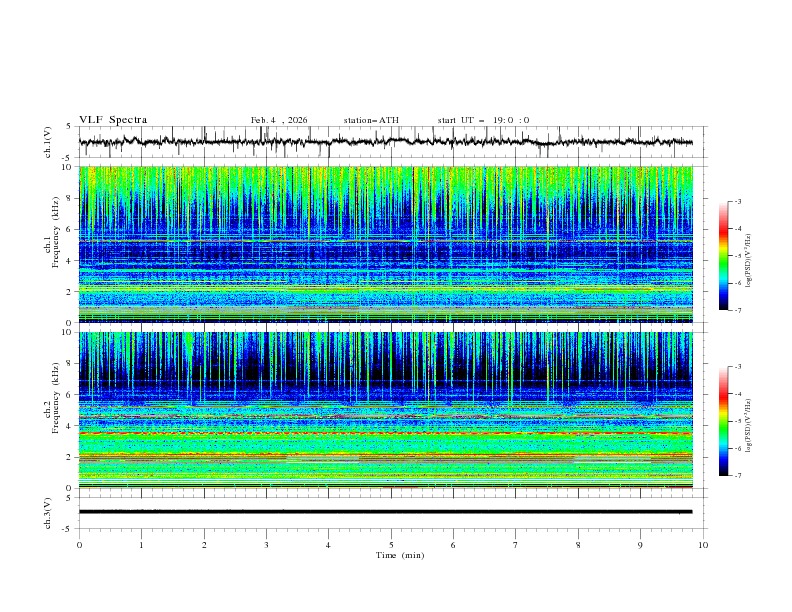Click time axis tick label "4"
792x612 pixels.
pyautogui.click(x=328, y=545)
